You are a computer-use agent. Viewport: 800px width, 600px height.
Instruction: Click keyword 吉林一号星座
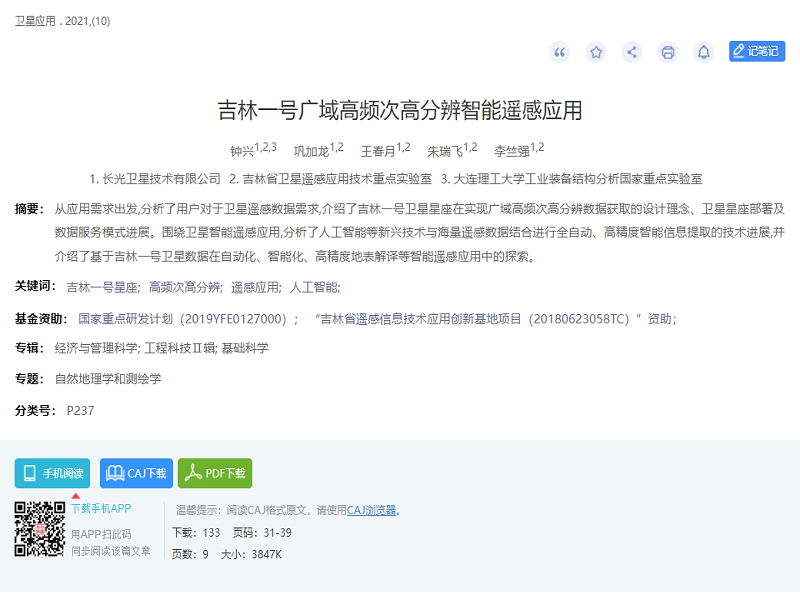102,287
